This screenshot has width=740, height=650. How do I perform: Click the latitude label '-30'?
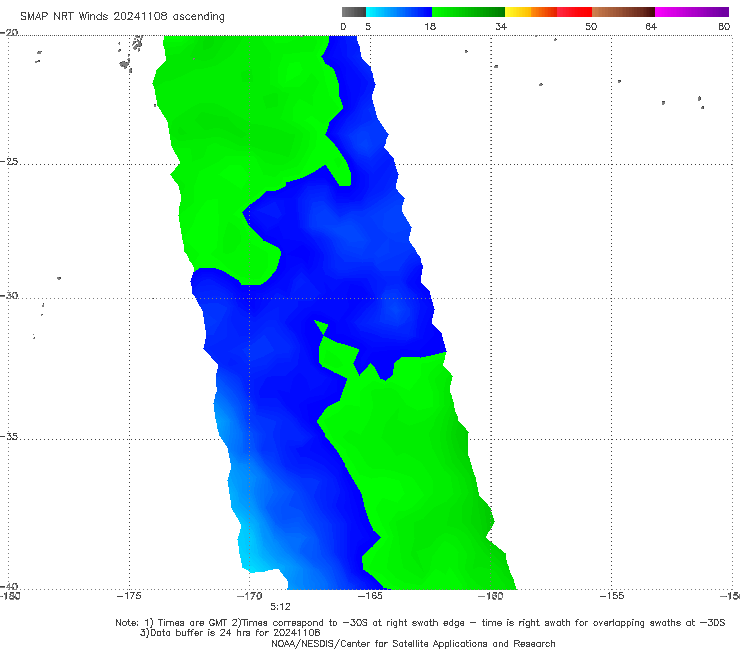click(x=9, y=295)
